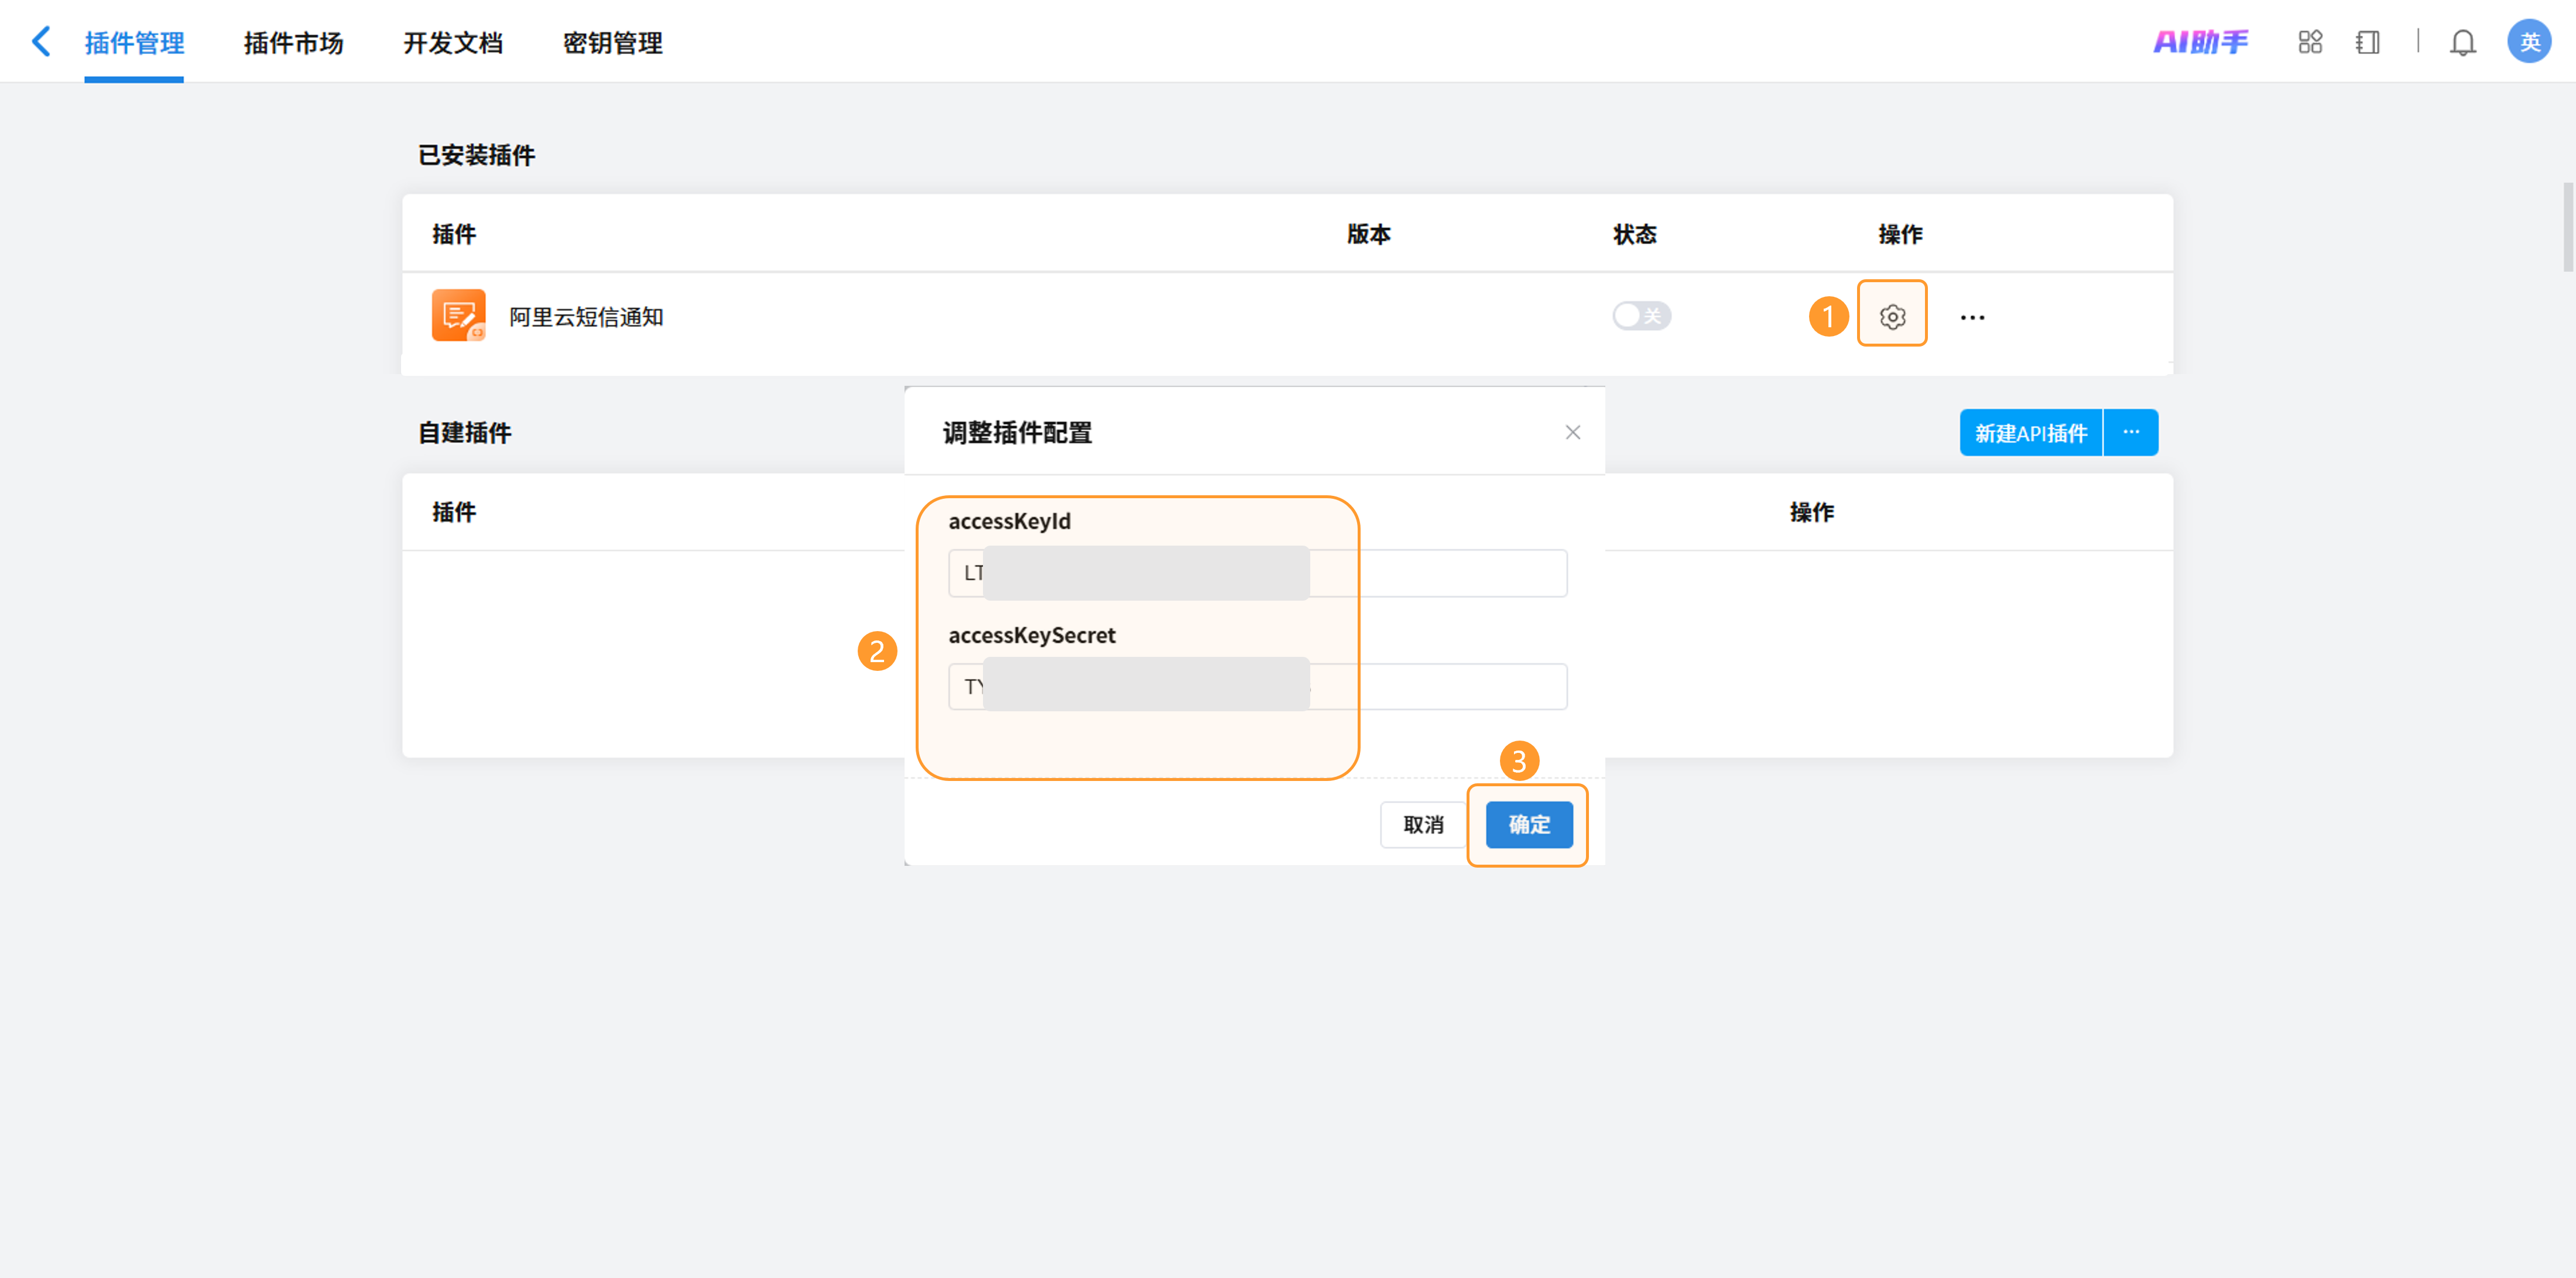Toggle the 阿里云短信通知 status switch
2576x1278 pixels.
[1640, 316]
